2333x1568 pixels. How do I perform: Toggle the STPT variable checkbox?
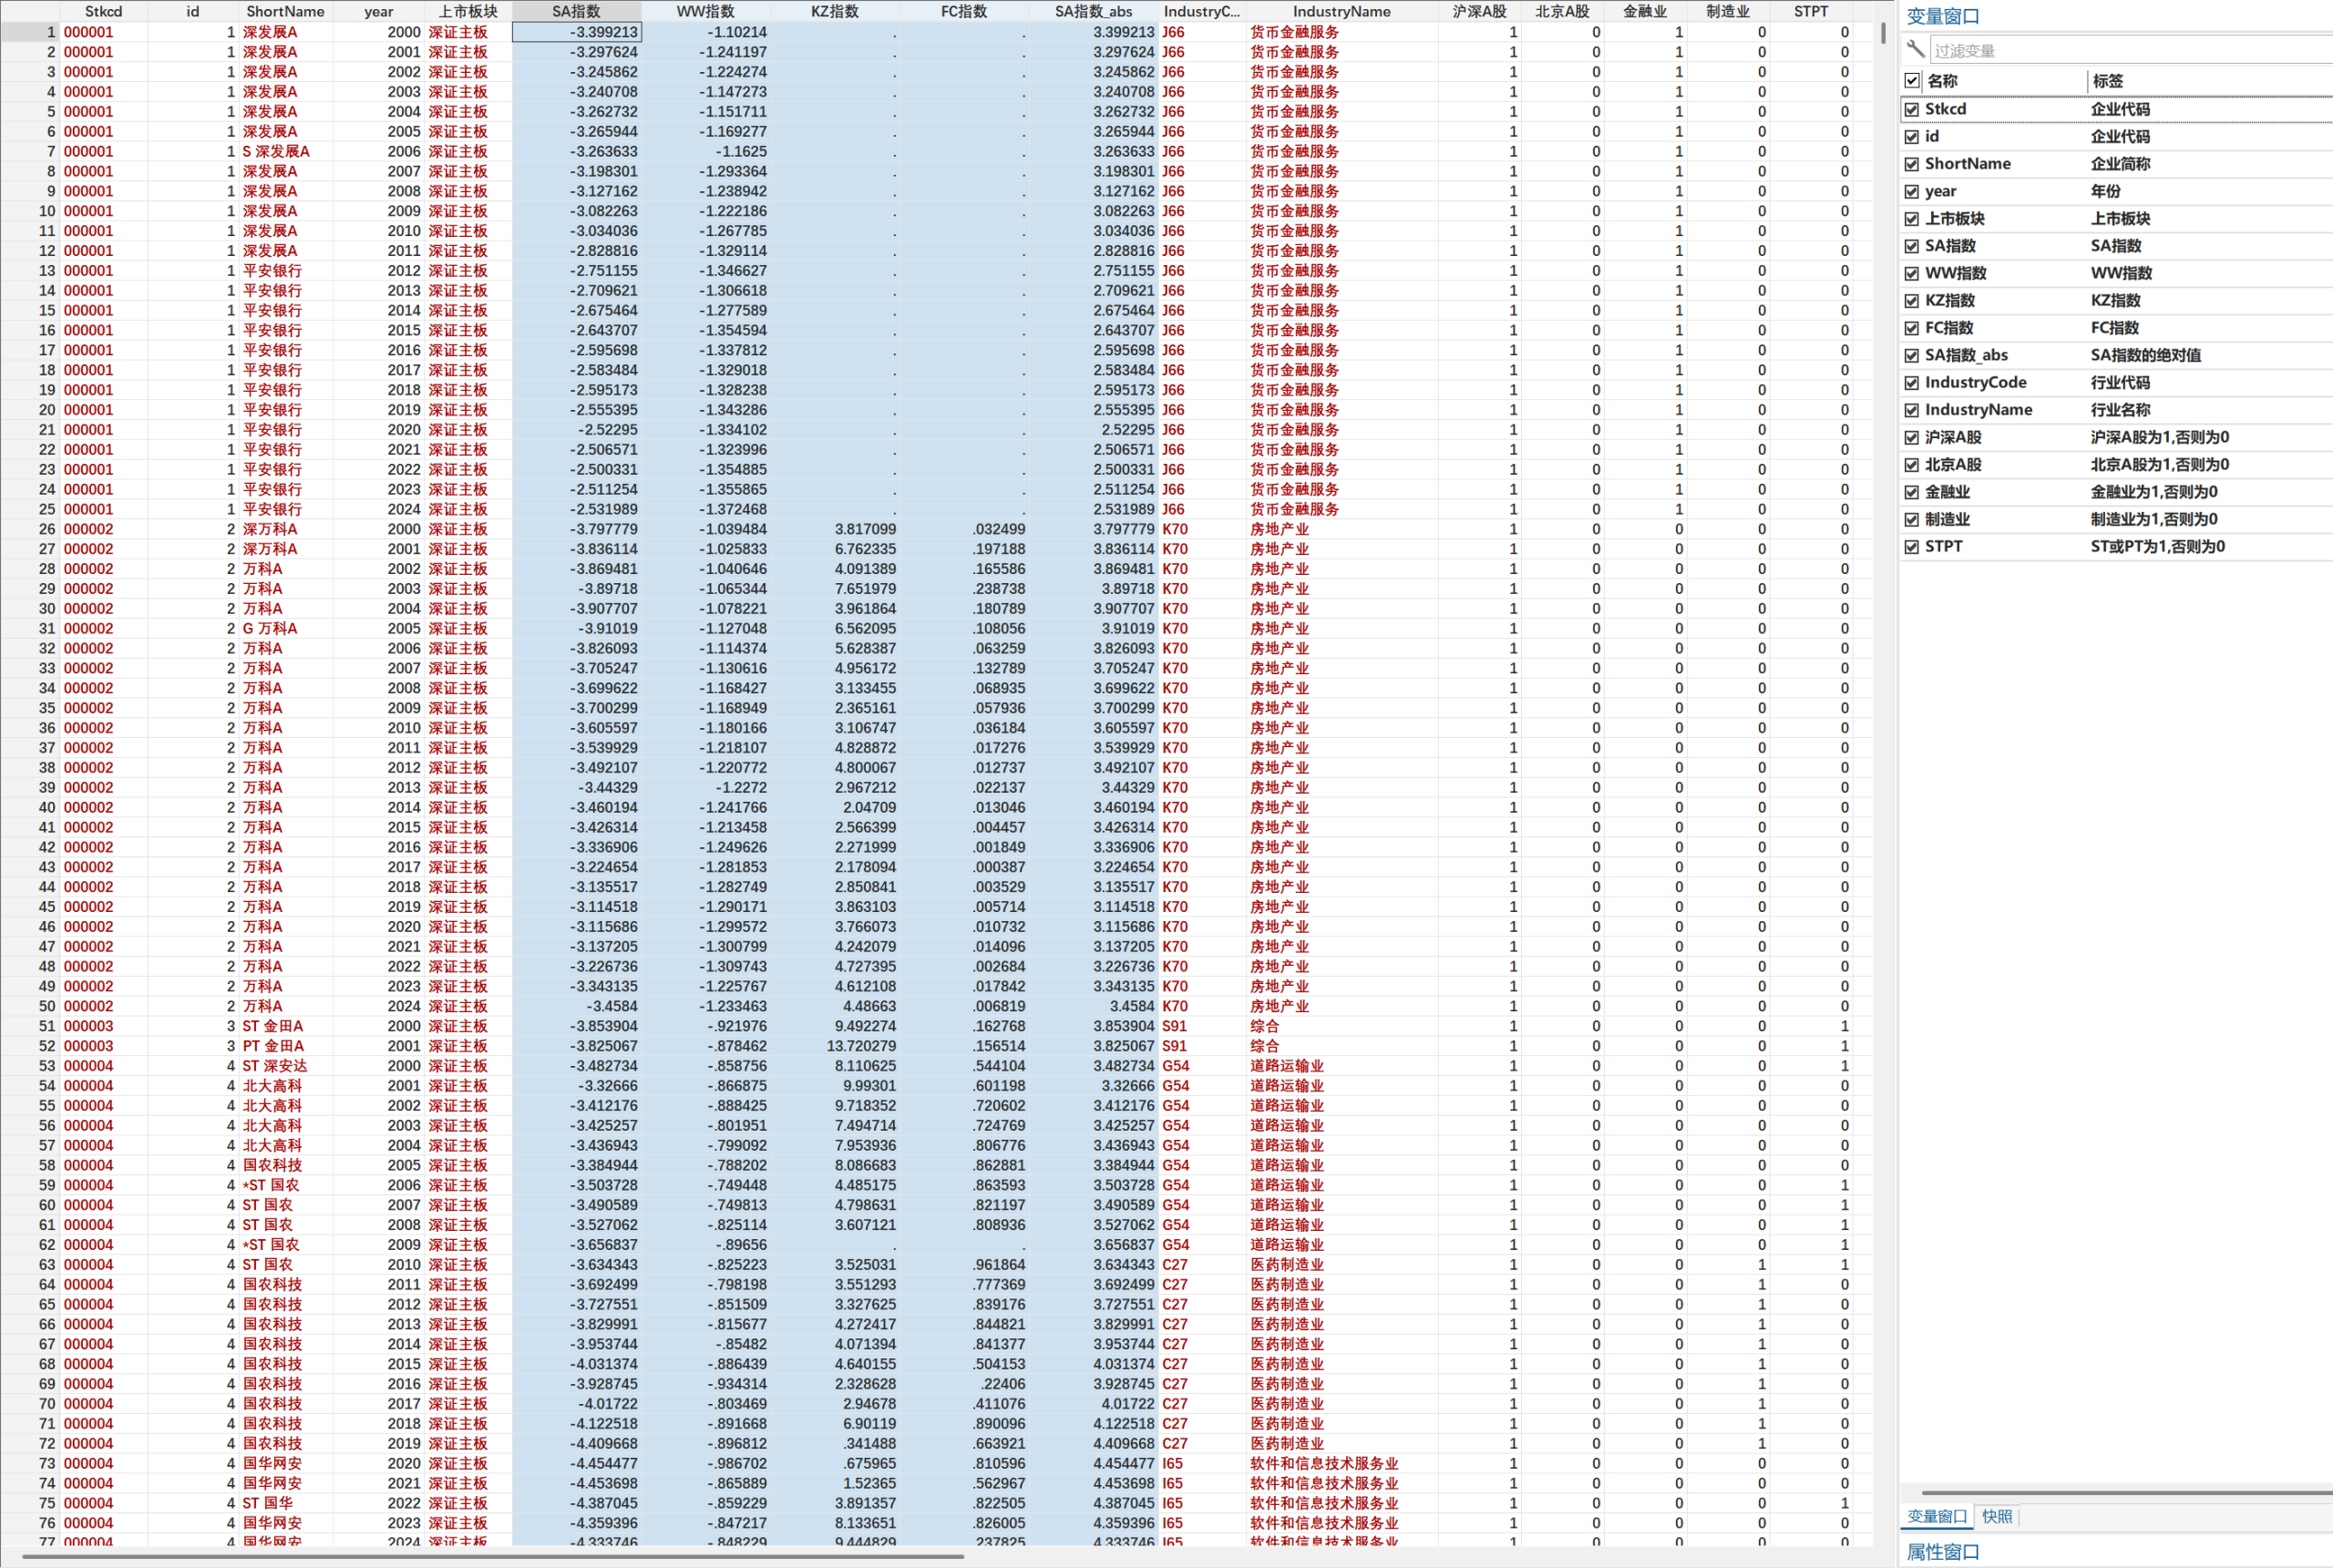click(1912, 547)
